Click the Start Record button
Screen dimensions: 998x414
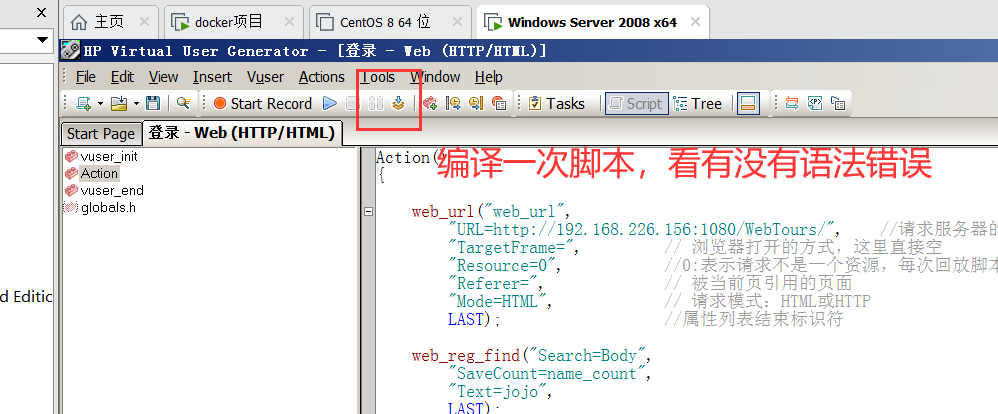pyautogui.click(x=262, y=103)
